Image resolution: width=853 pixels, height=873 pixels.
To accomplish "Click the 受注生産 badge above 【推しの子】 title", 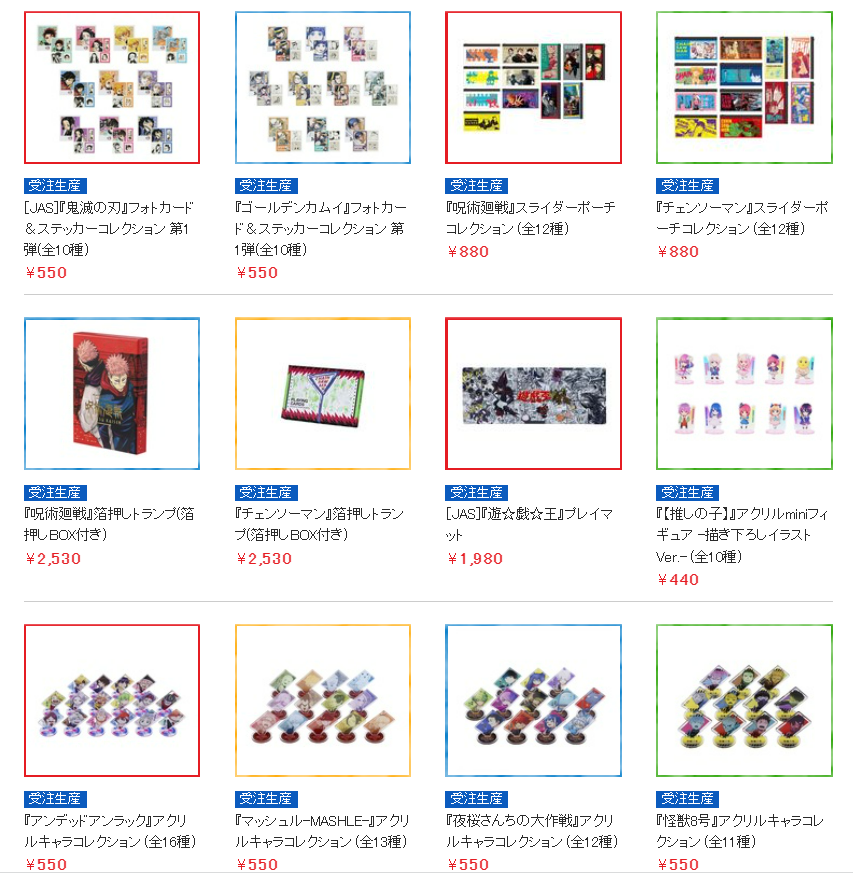I will click(x=688, y=492).
